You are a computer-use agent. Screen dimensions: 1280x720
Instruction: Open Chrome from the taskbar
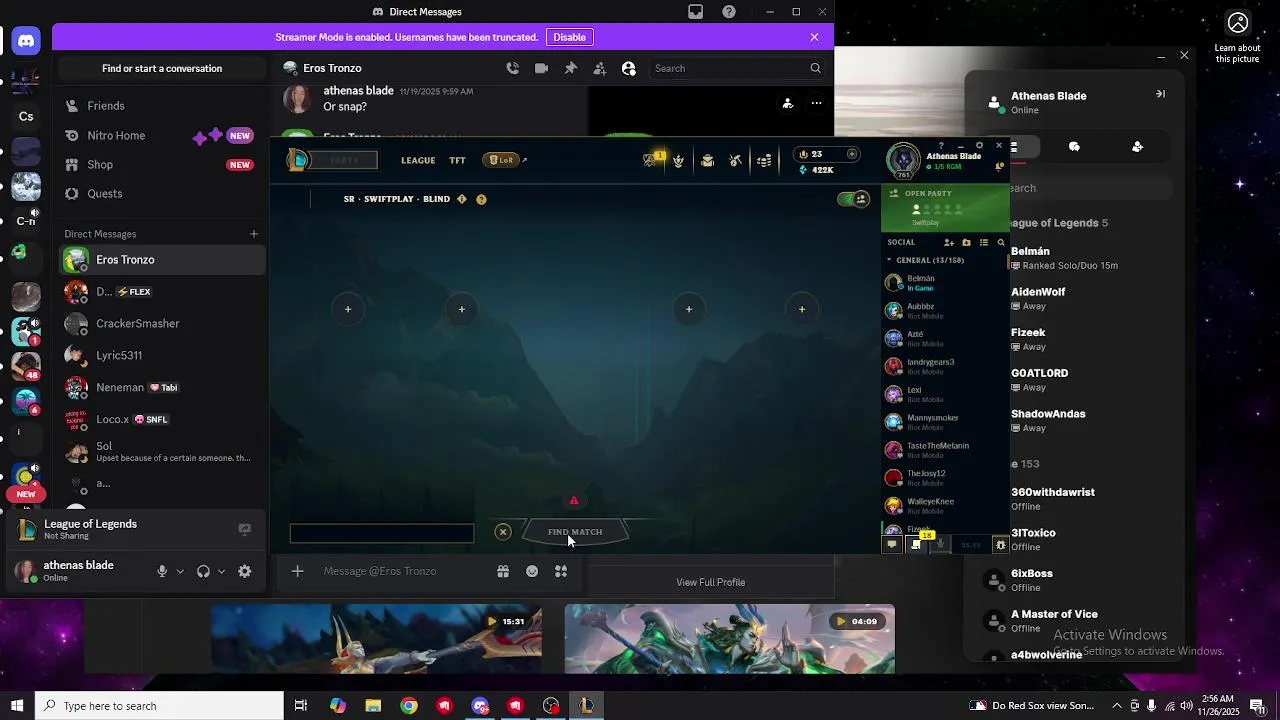pyautogui.click(x=409, y=706)
